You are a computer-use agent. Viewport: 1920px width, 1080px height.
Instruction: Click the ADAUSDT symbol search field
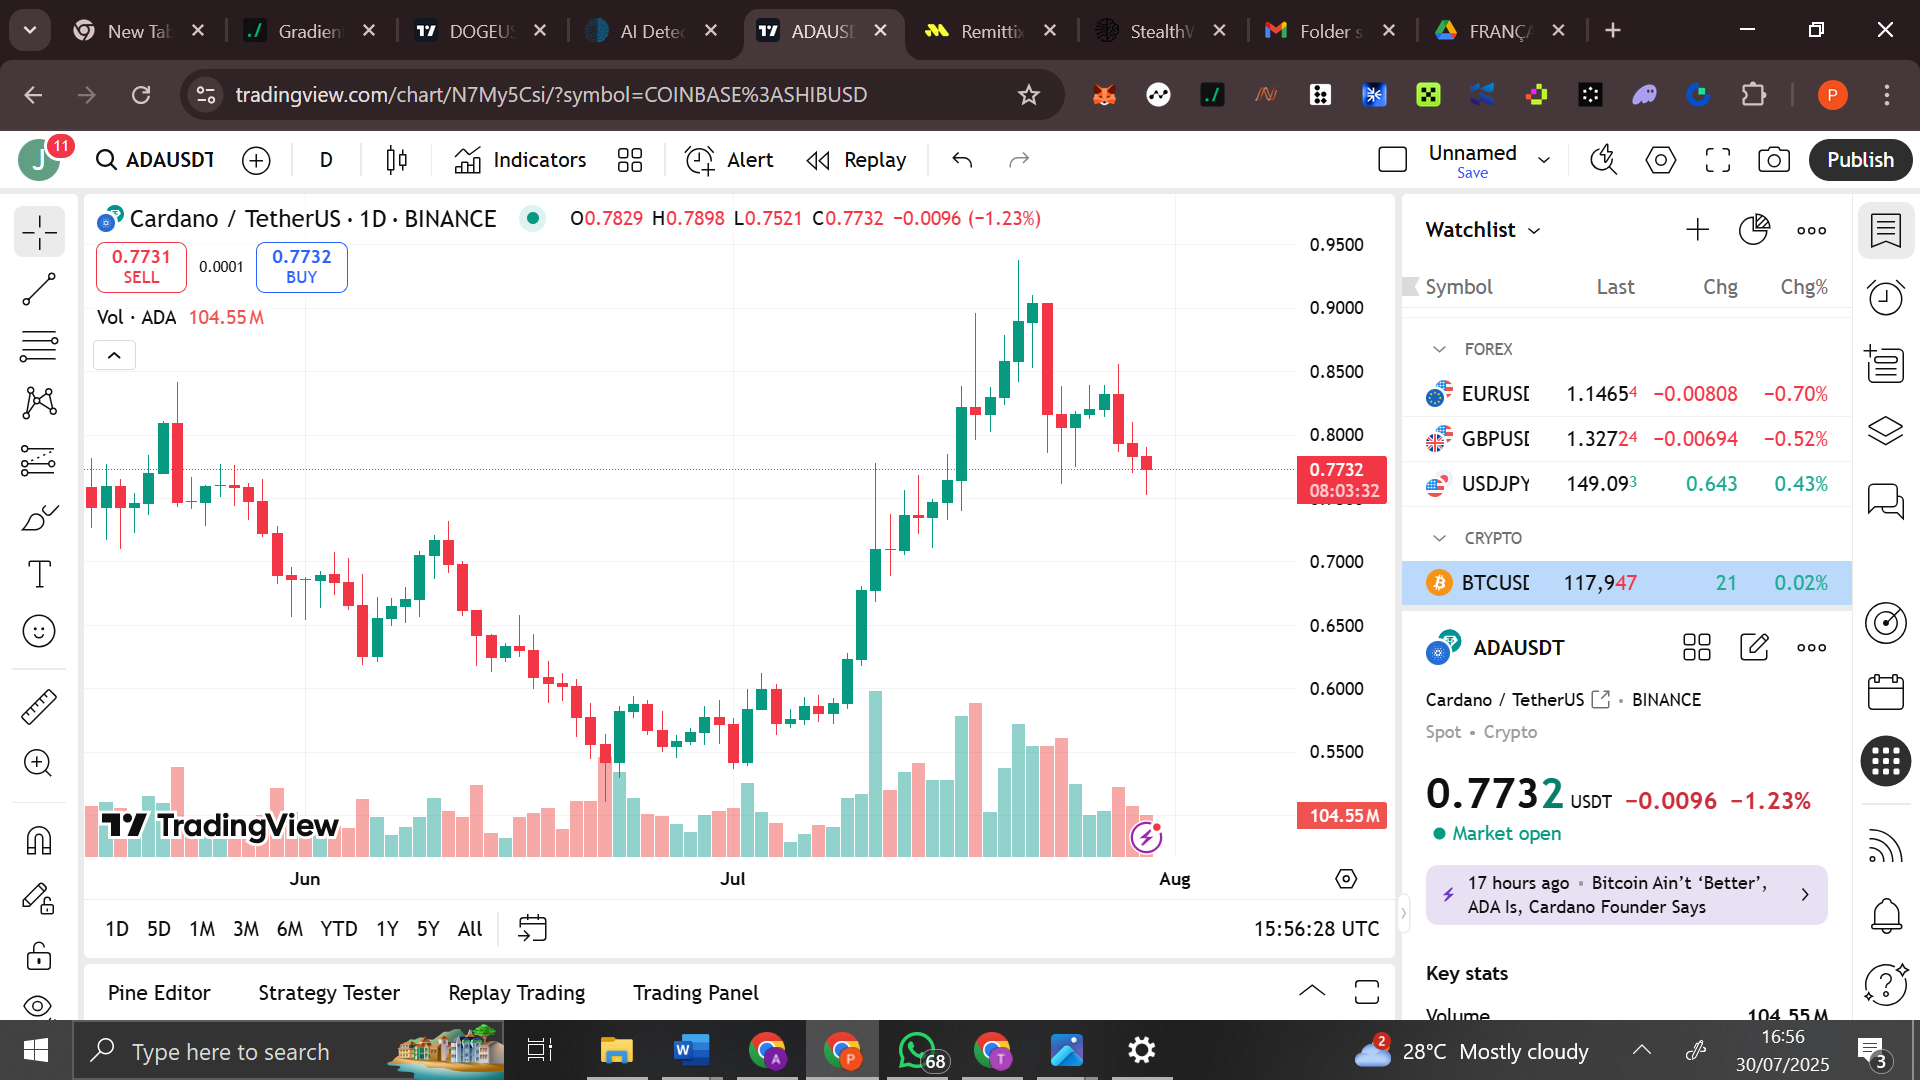point(156,160)
